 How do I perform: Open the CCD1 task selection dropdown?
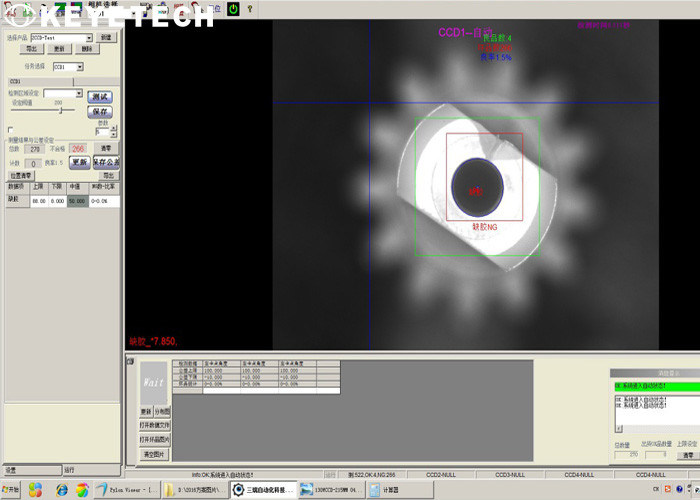click(x=80, y=67)
